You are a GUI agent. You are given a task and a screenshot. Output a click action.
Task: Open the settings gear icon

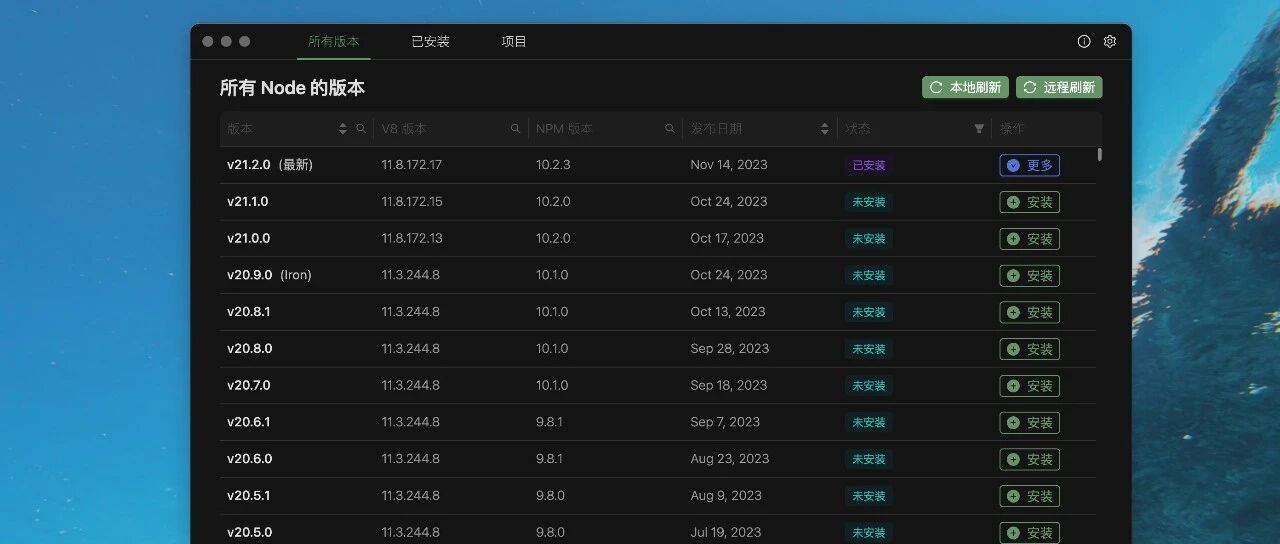[1110, 42]
